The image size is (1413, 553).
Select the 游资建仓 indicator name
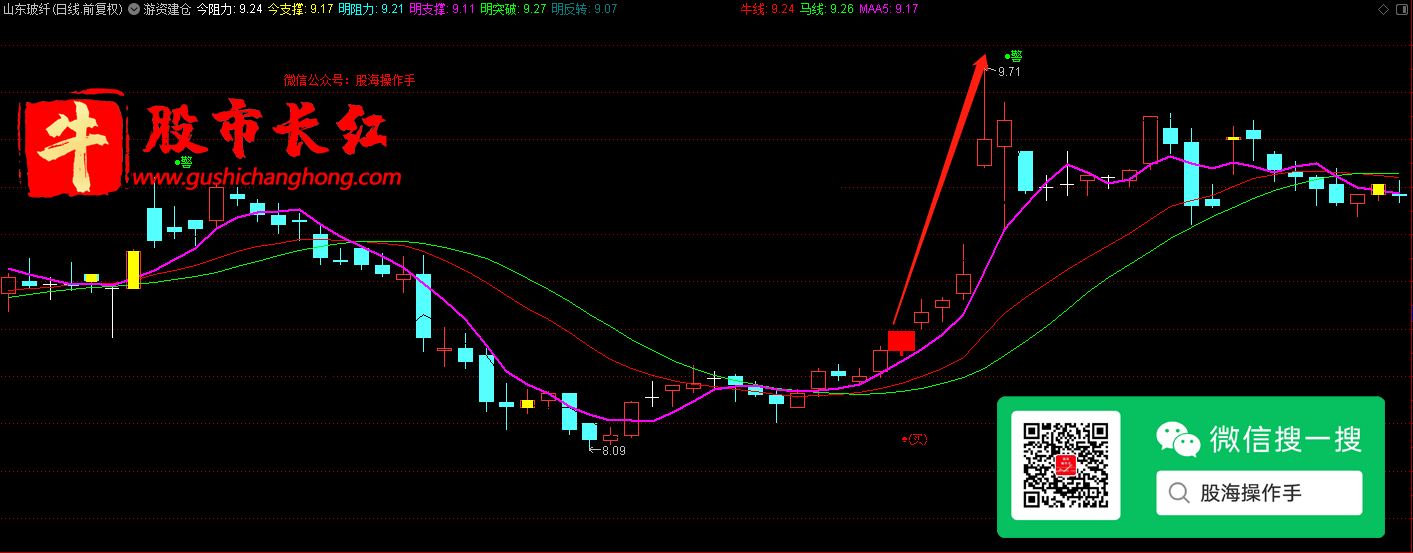(167, 9)
